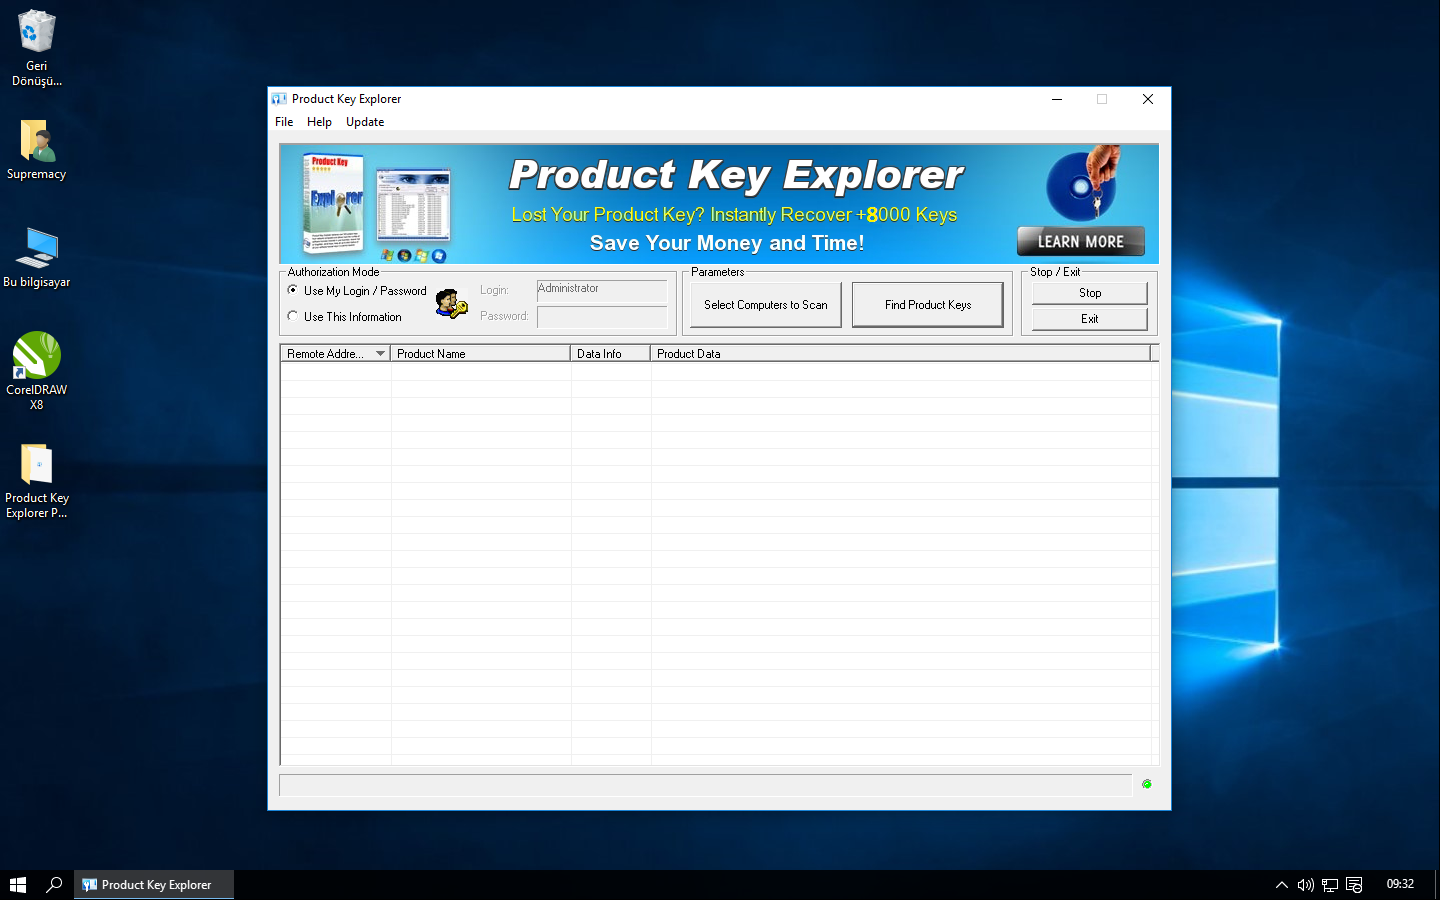The height and width of the screenshot is (900, 1440).
Task: Launch CorelDRAW X8 desktop shortcut
Action: 37,371
